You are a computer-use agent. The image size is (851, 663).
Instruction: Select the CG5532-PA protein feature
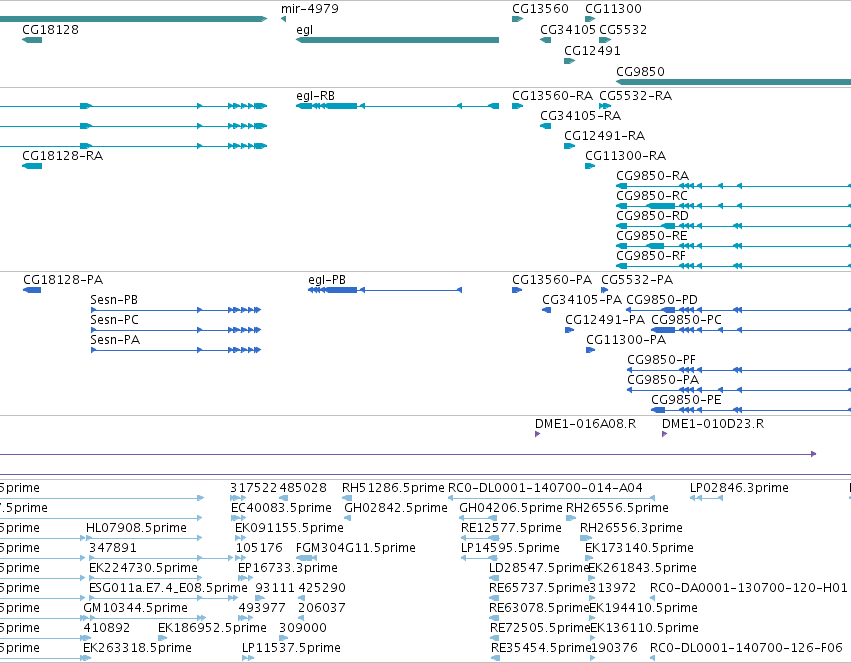tap(605, 290)
